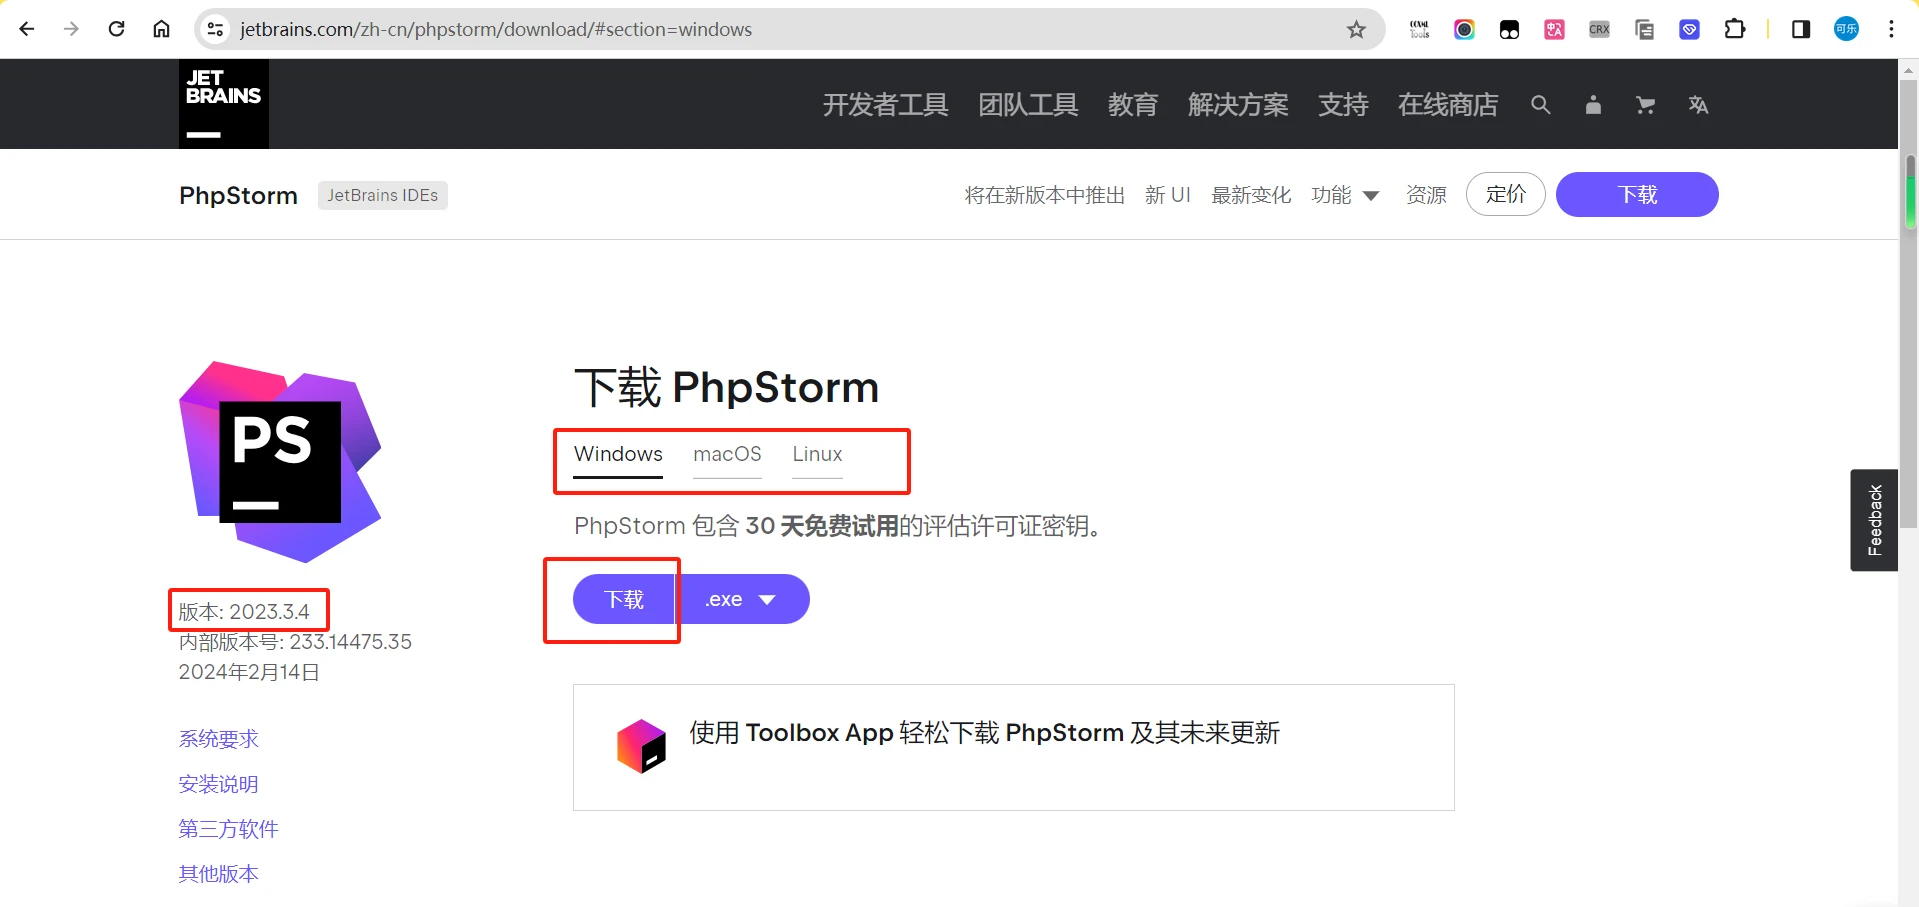Open the 在线商店 menu
1919x907 pixels.
point(1448,104)
